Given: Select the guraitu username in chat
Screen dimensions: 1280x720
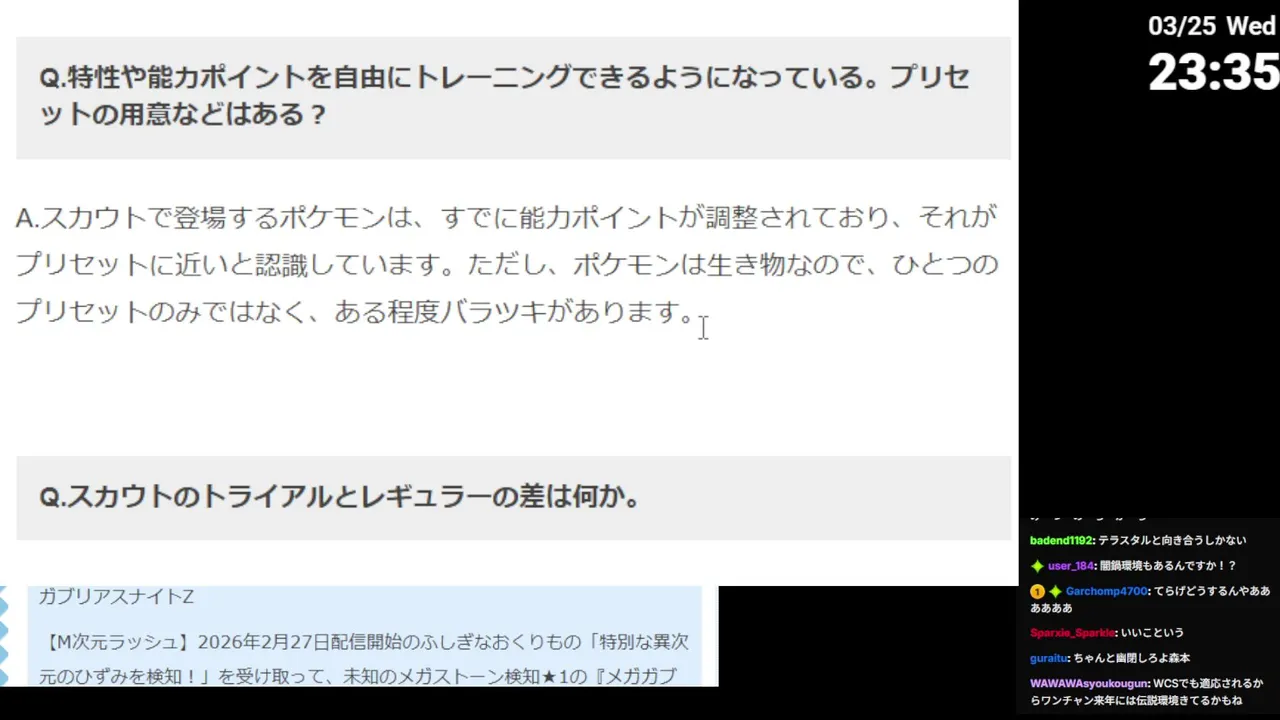Looking at the screenshot, I should click(1048, 659).
